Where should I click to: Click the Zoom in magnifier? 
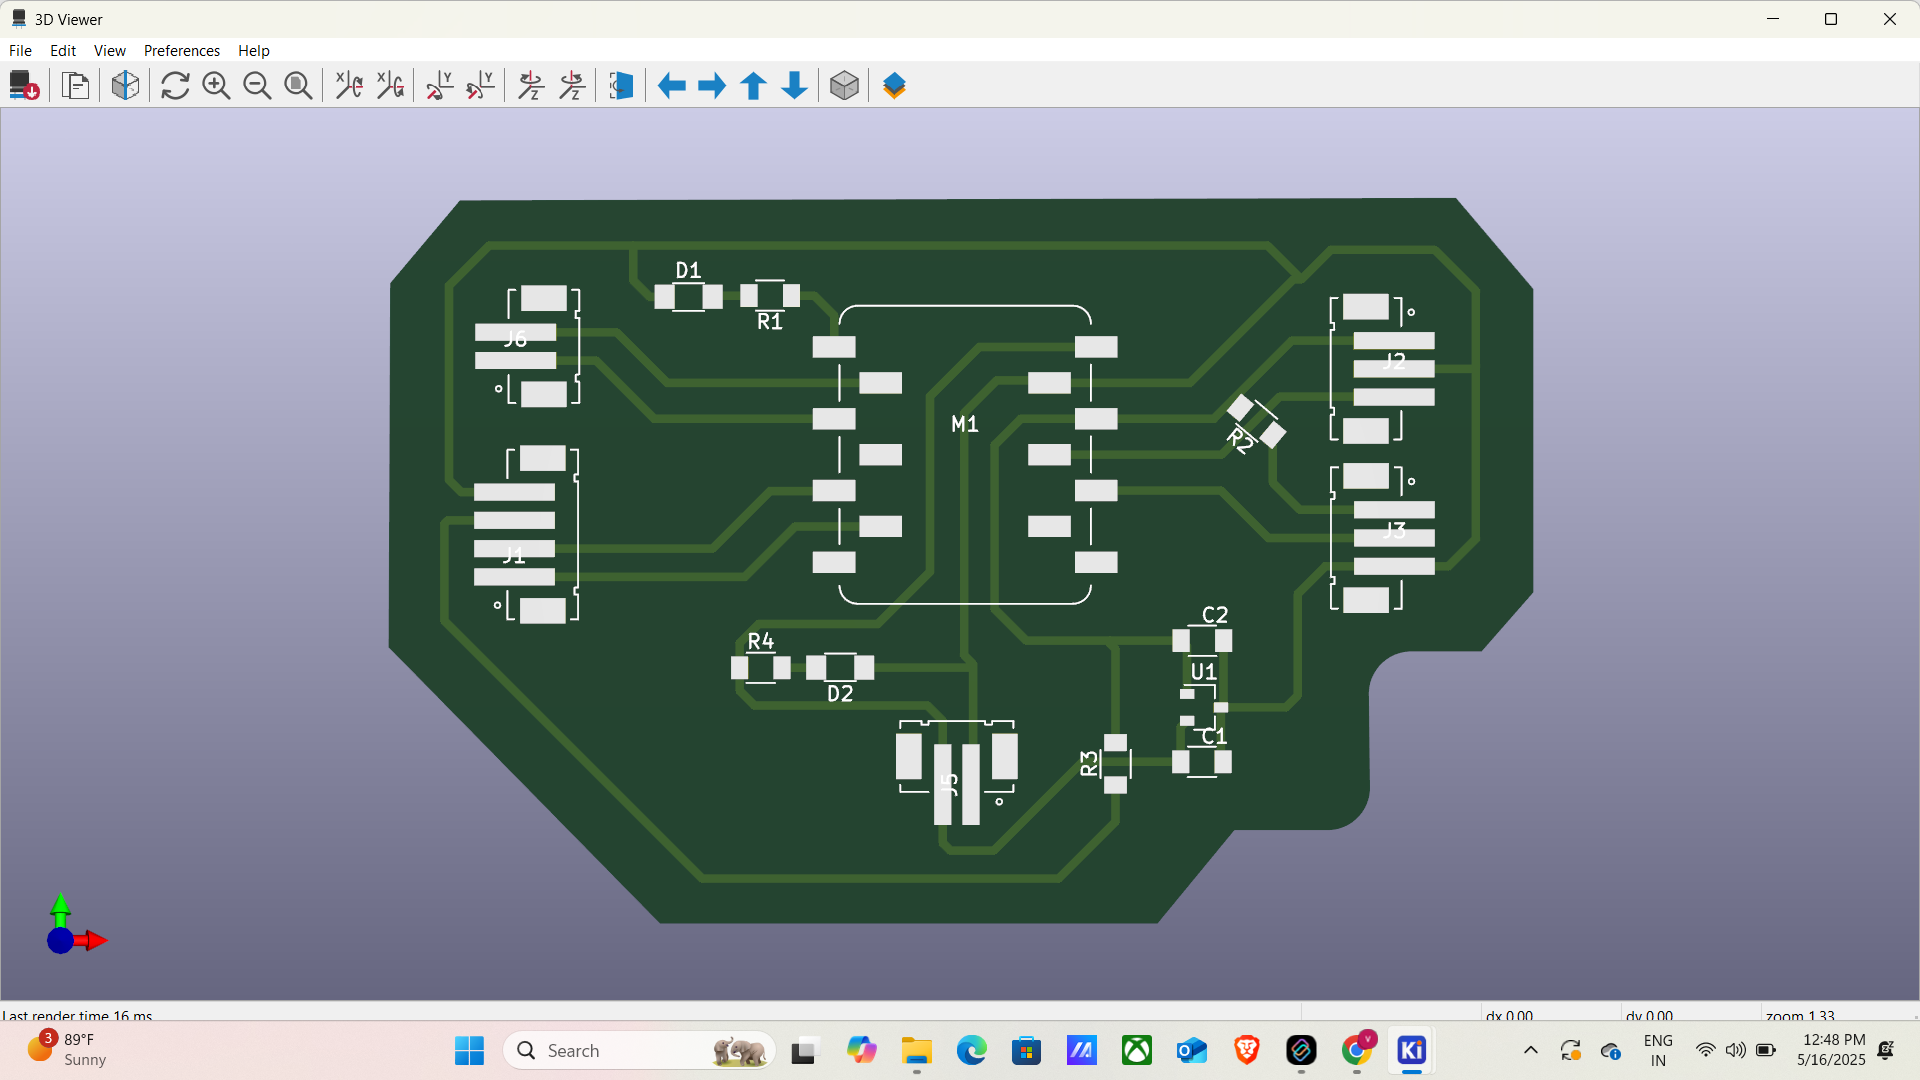pos(216,86)
